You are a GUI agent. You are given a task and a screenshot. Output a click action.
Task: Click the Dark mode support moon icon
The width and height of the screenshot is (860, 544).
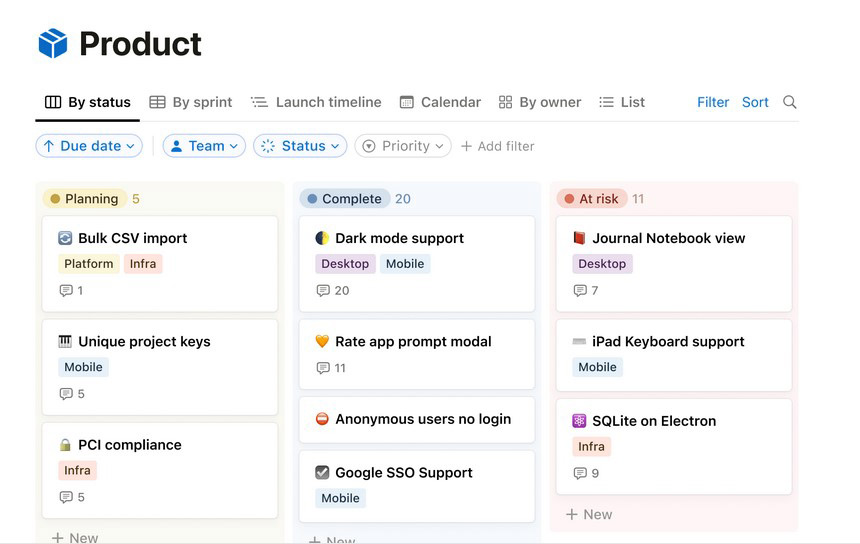(x=322, y=238)
